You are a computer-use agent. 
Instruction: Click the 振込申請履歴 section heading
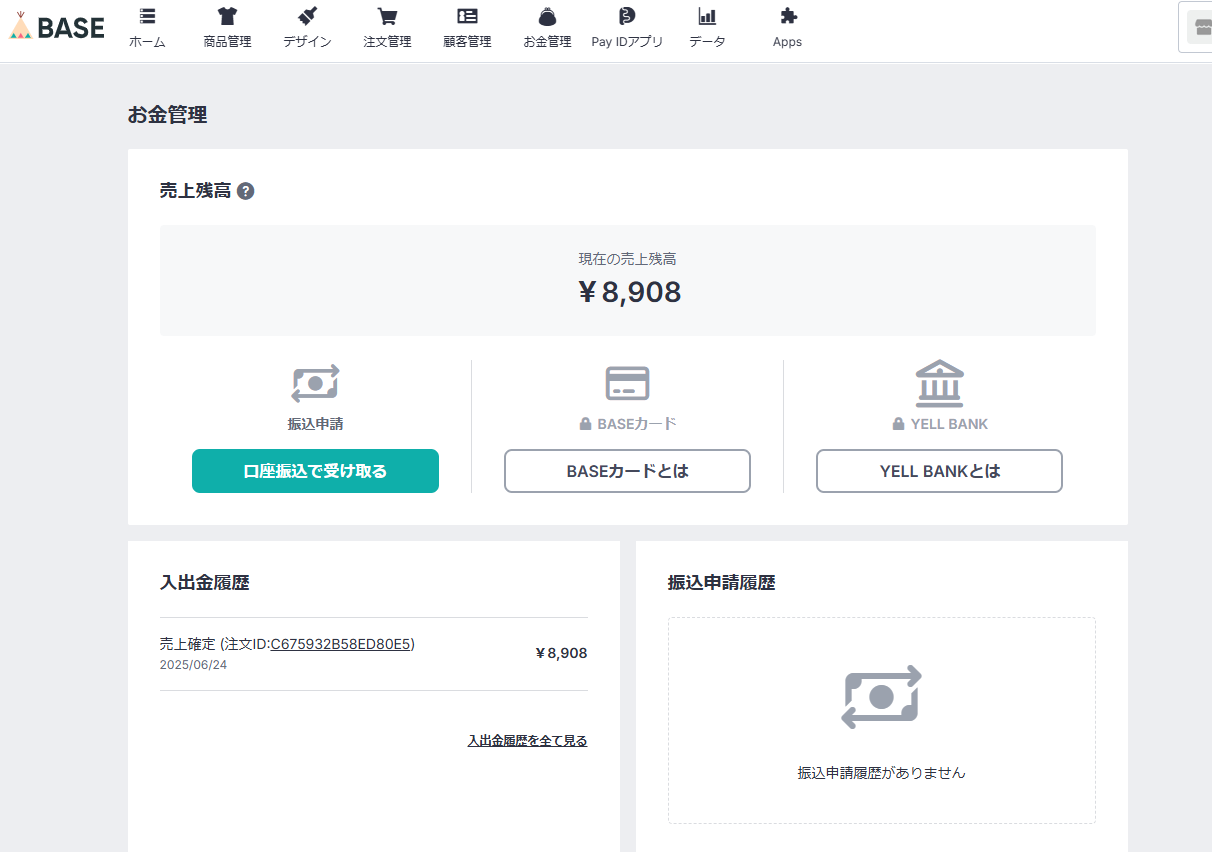click(721, 583)
